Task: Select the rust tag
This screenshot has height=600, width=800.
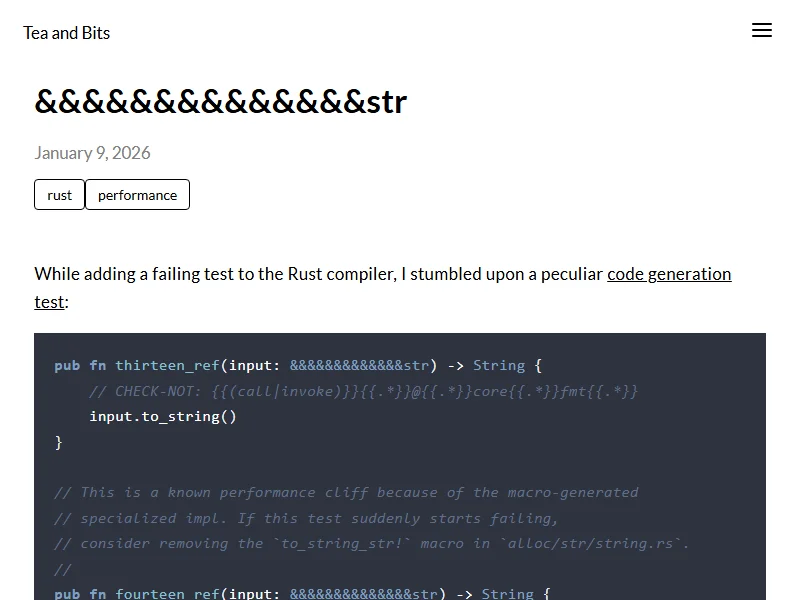Action: 60,195
